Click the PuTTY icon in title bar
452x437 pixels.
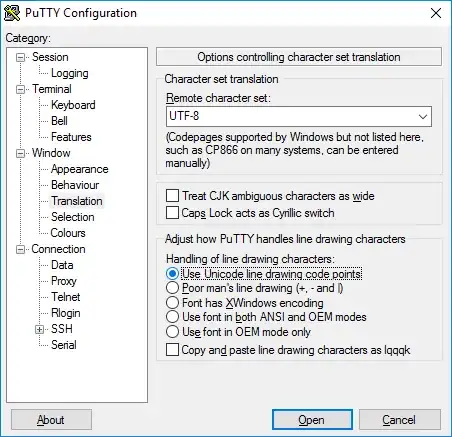(x=12, y=13)
